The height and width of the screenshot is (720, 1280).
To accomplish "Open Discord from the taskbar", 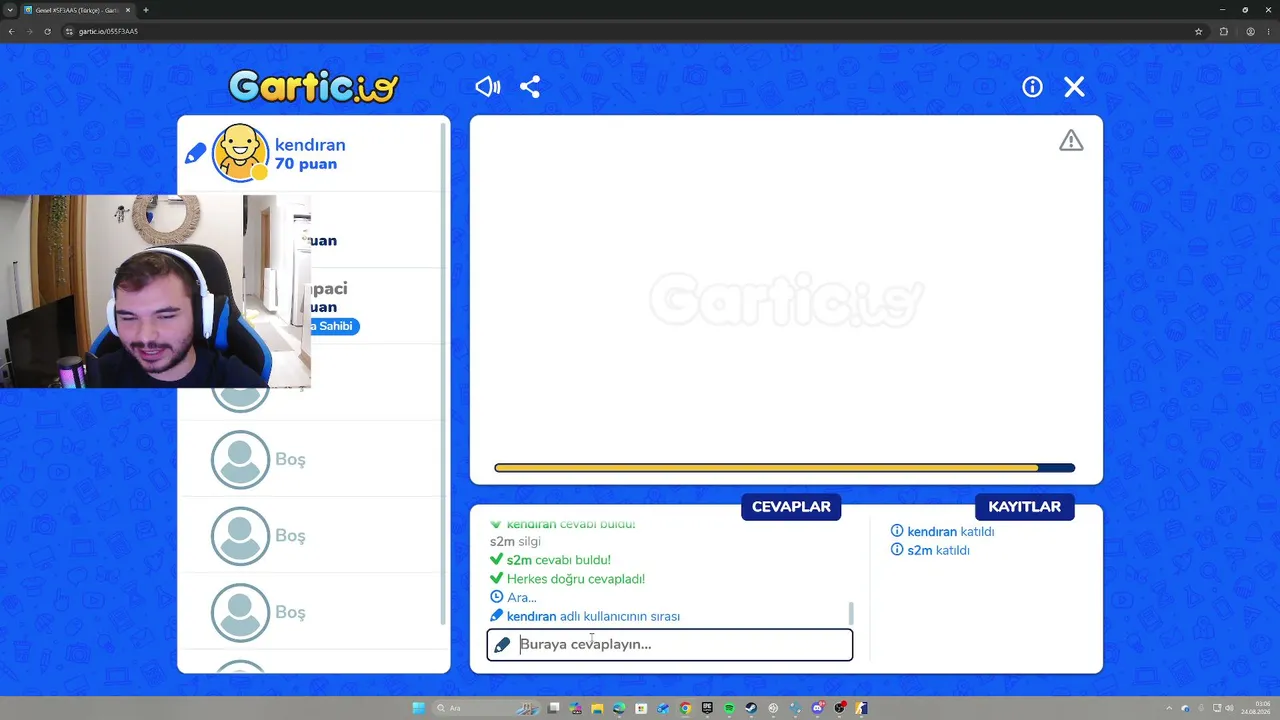I will 818,708.
